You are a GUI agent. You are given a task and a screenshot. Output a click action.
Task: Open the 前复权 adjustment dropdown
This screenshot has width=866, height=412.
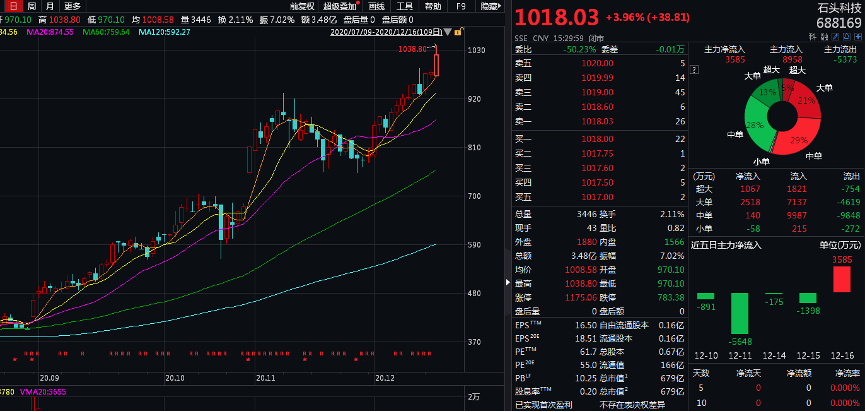(302, 7)
